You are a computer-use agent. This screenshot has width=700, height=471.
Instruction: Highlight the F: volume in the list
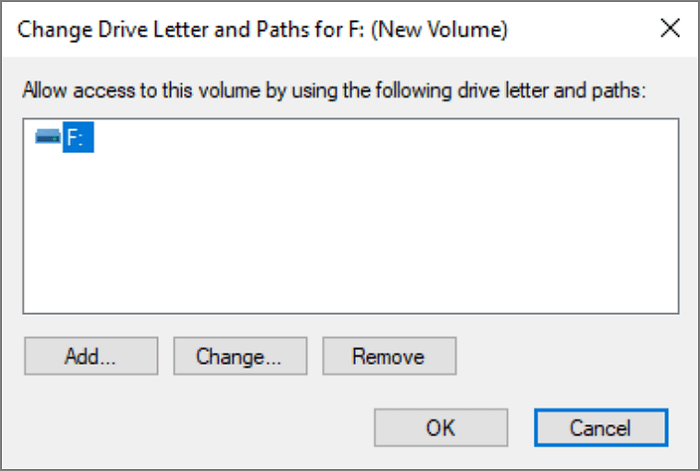click(x=78, y=139)
